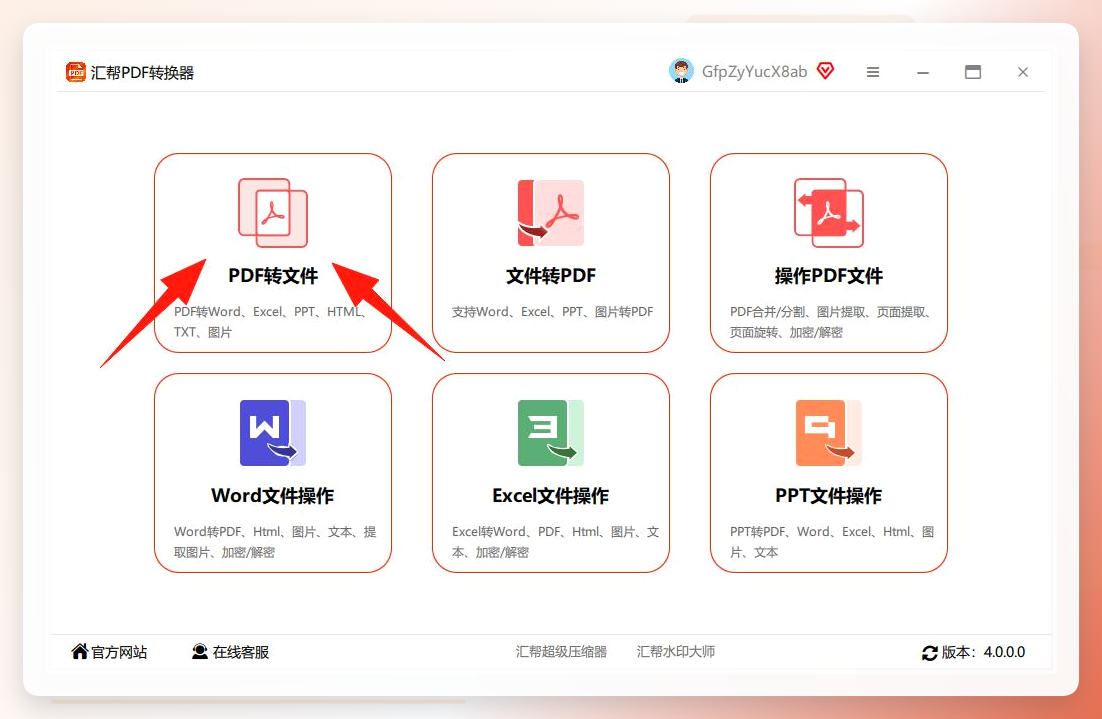Minimize the converter window
1102x719 pixels.
[x=923, y=72]
